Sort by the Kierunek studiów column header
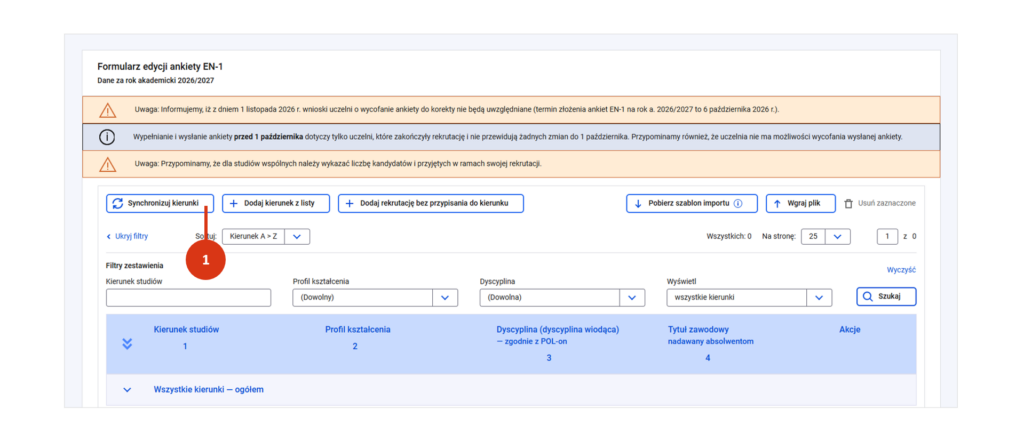Viewport: 1024px width, 441px height. 186,329
